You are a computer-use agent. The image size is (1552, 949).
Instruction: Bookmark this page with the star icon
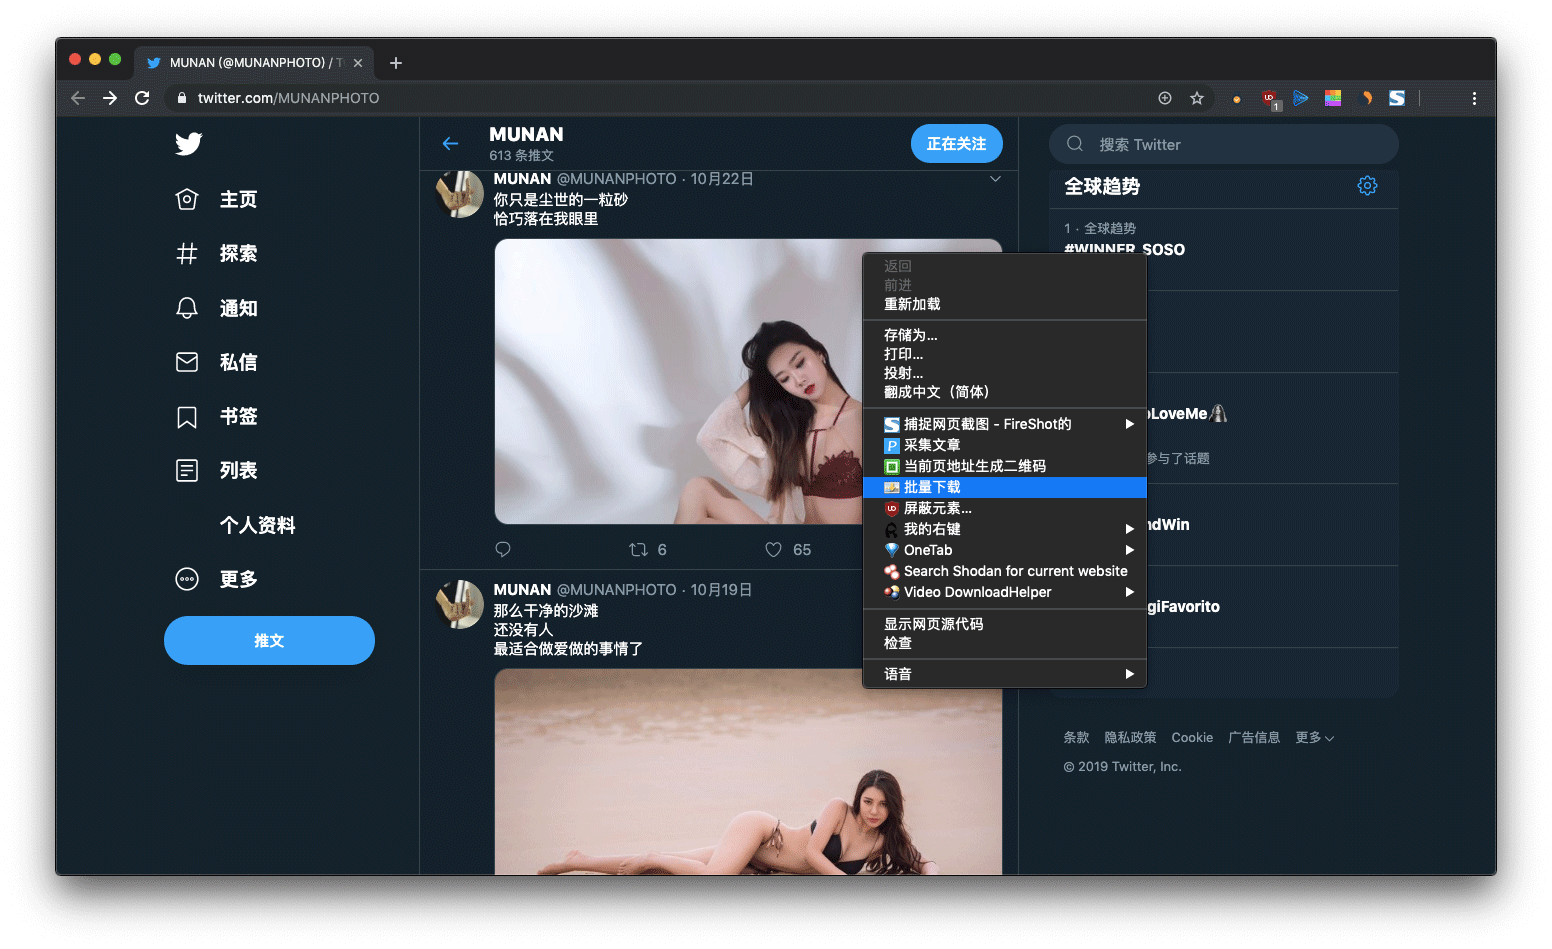[x=1197, y=98]
